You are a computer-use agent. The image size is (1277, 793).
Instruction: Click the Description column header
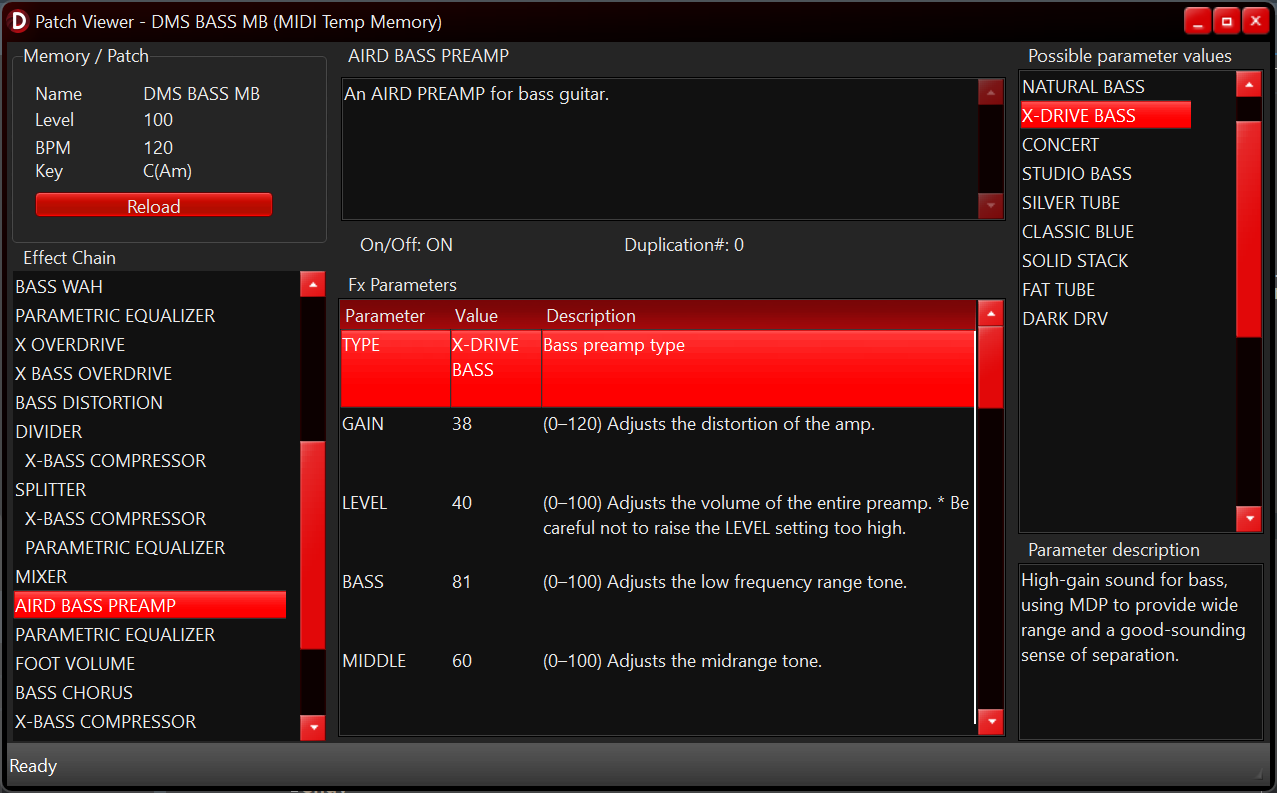[590, 316]
